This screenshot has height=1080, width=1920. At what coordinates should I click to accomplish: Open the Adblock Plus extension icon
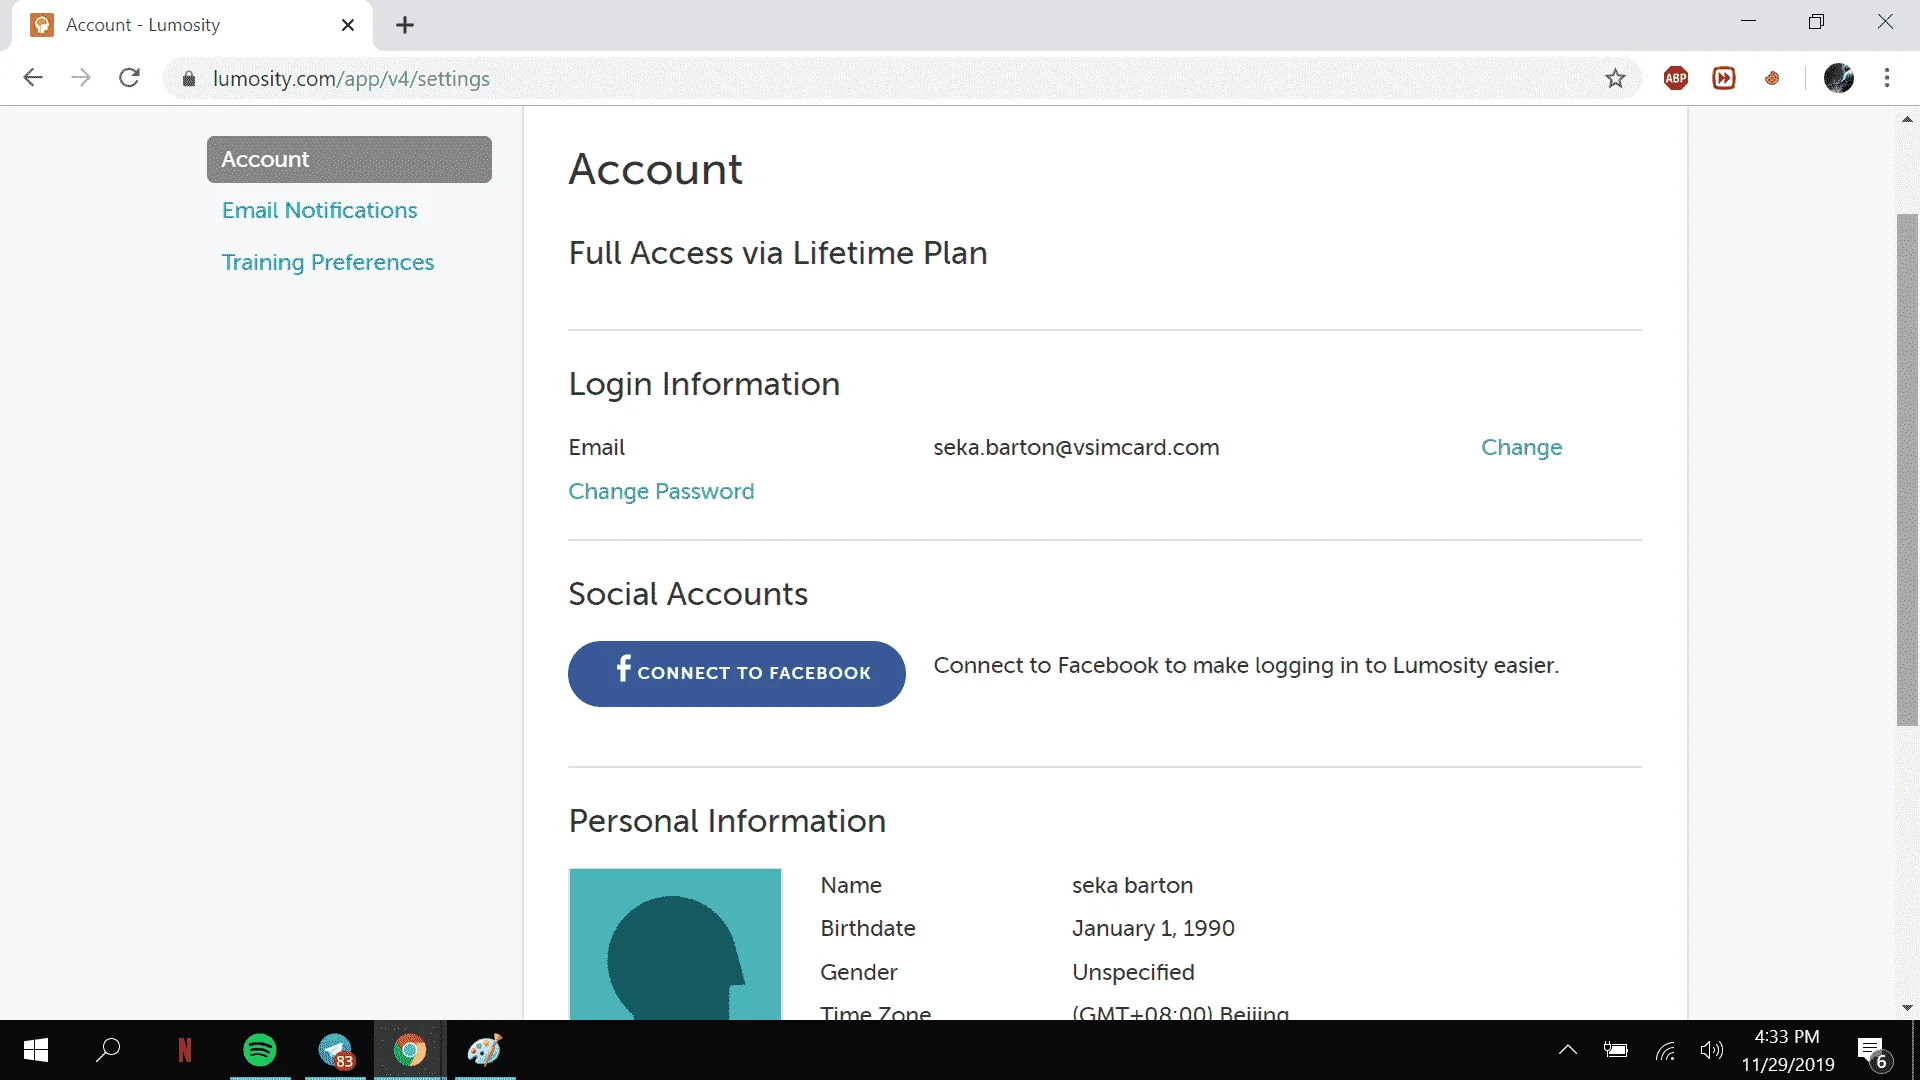pos(1676,78)
